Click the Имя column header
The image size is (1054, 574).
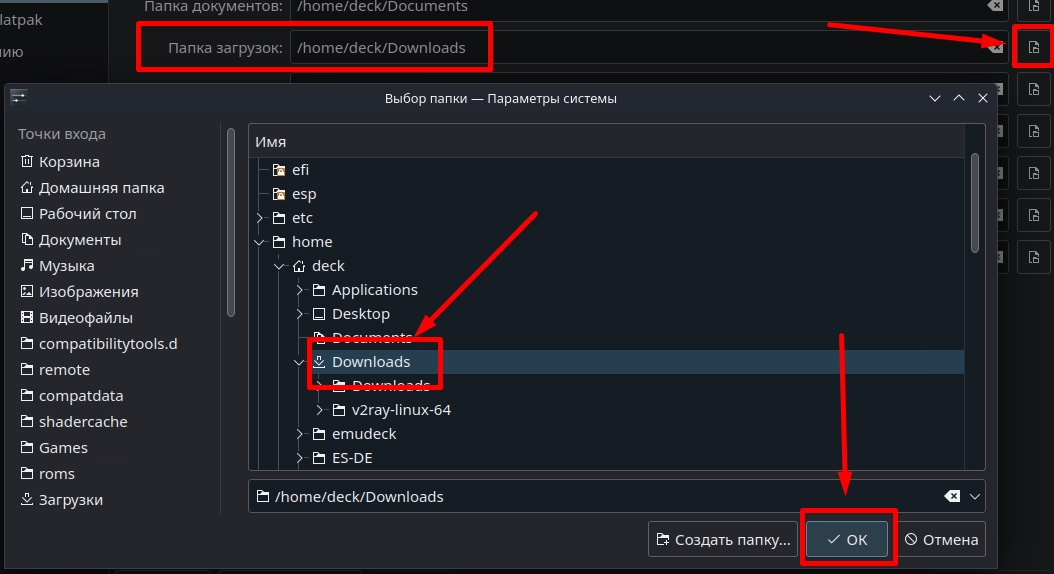pyautogui.click(x=271, y=142)
